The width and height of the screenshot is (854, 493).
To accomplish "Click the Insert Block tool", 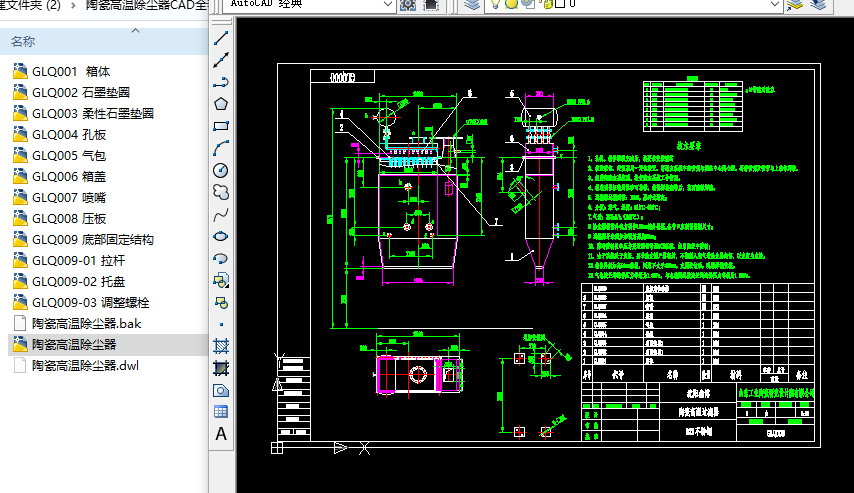I will [x=221, y=281].
